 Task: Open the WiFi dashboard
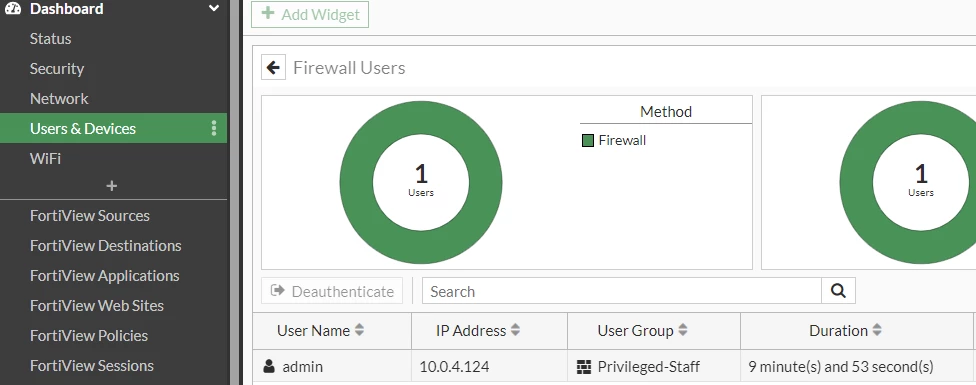45,158
